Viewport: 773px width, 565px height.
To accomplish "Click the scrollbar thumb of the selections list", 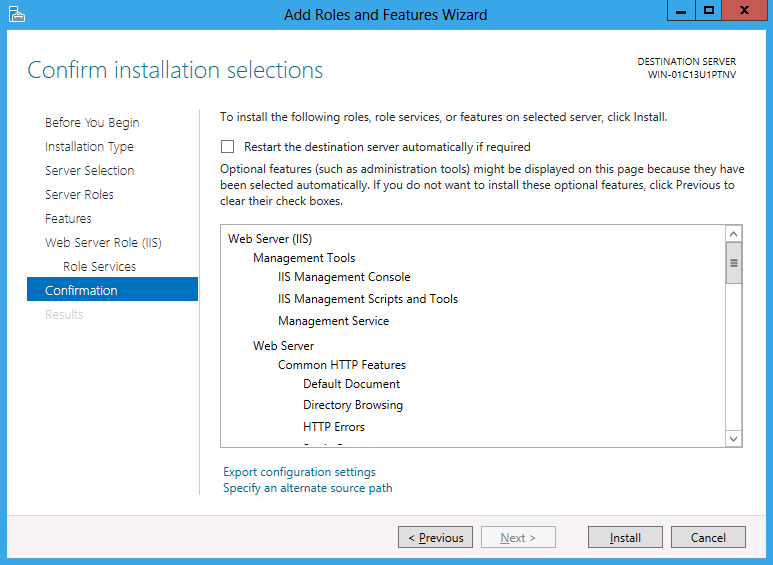I will pyautogui.click(x=734, y=263).
